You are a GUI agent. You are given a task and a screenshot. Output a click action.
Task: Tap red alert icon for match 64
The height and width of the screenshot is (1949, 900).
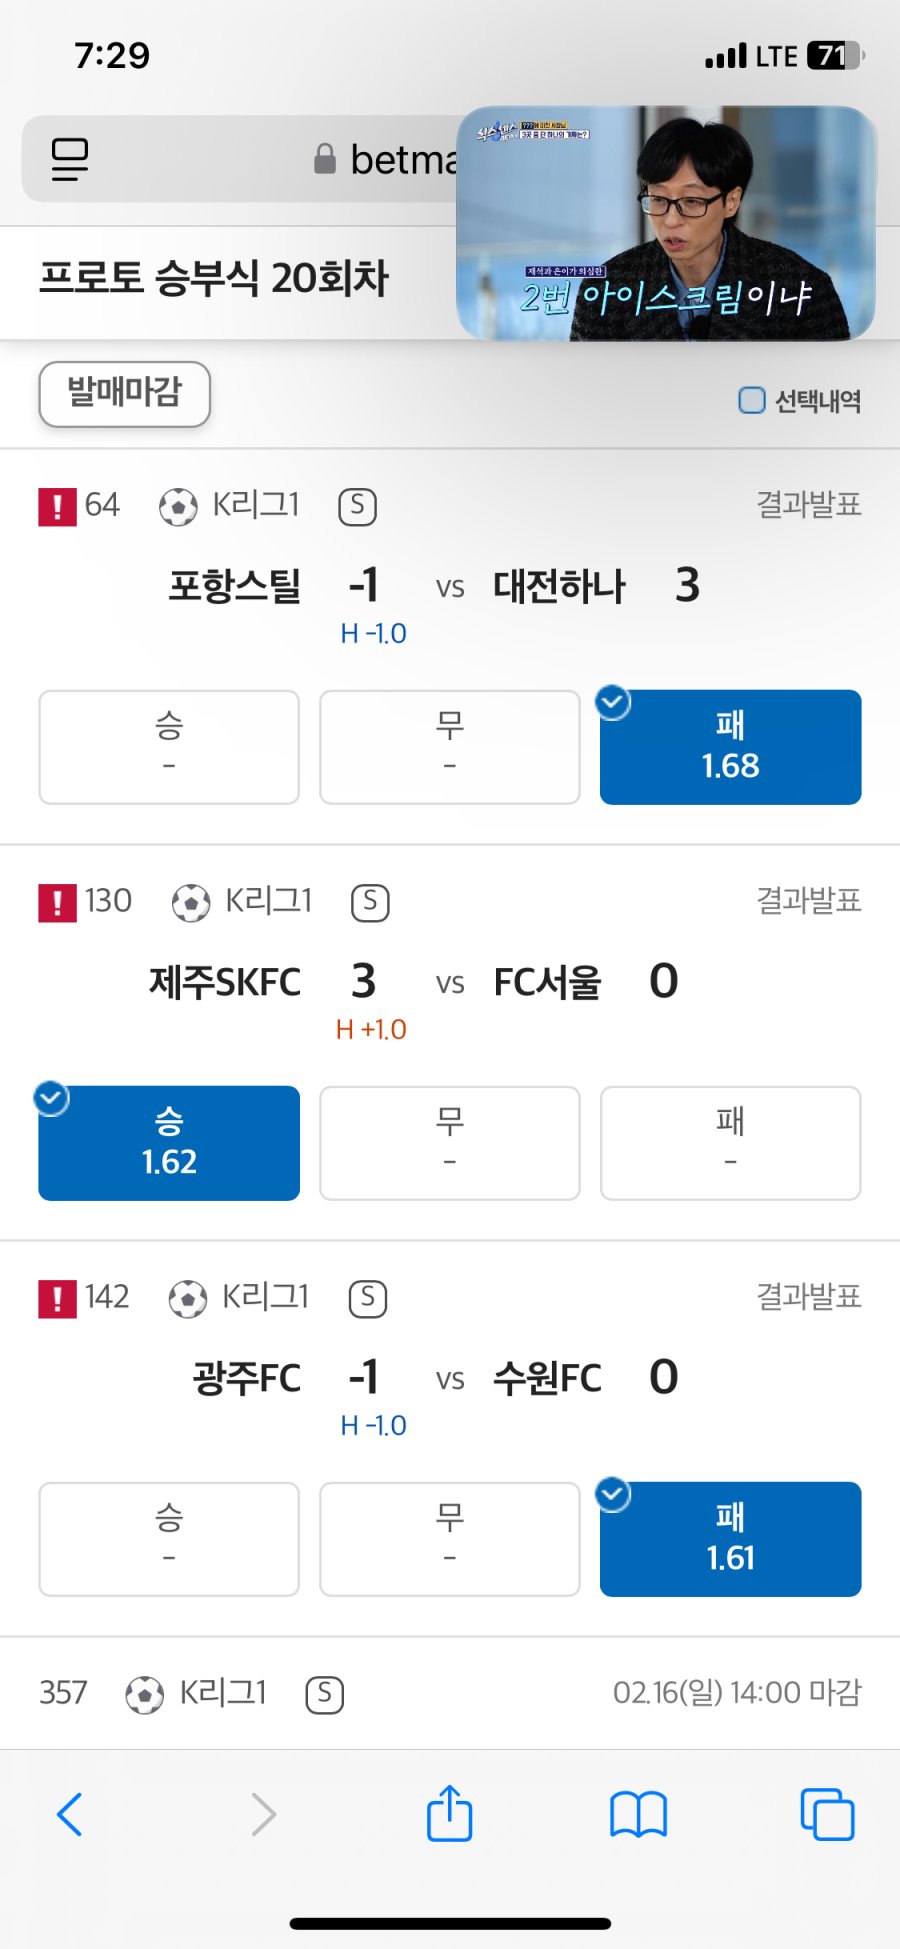[x=57, y=506]
